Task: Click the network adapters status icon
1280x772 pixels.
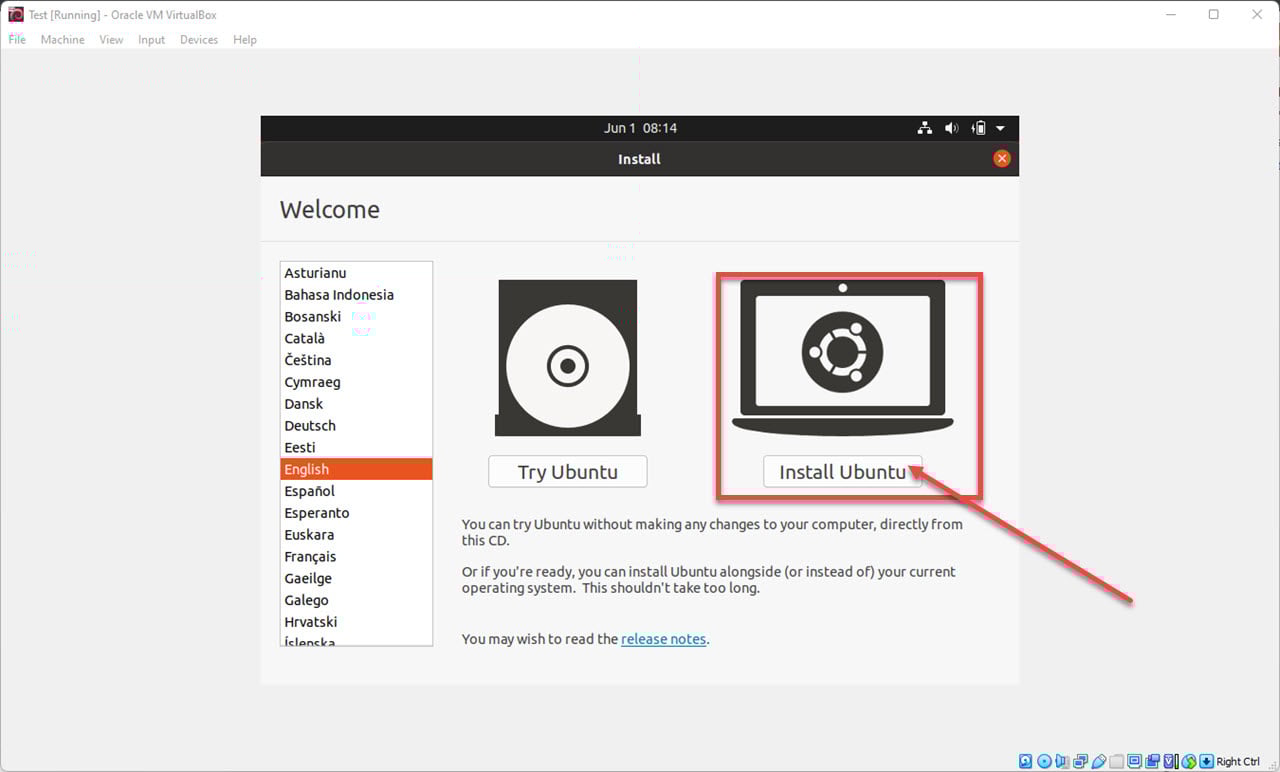Action: pyautogui.click(x=1080, y=761)
